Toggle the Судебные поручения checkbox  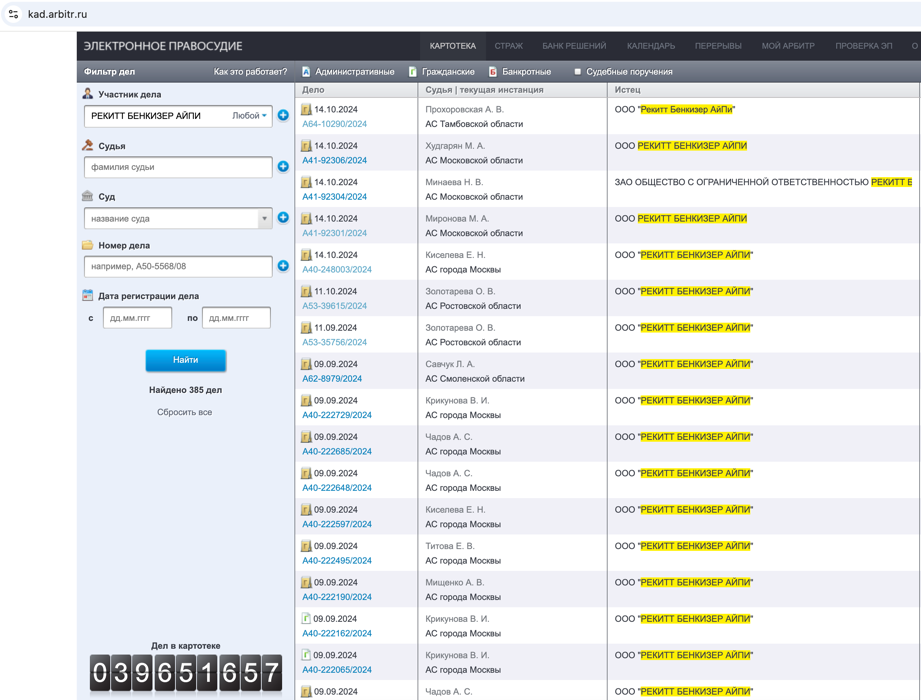(x=577, y=72)
